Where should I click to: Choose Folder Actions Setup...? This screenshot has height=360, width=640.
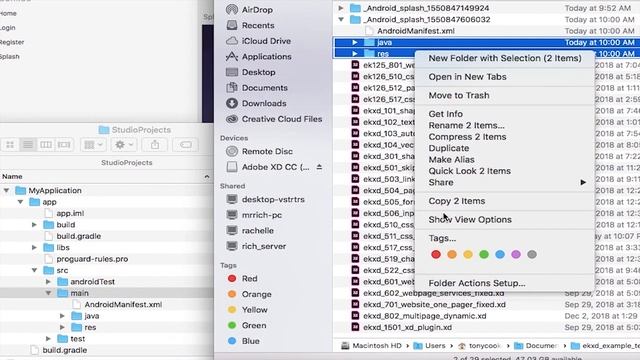point(505,283)
